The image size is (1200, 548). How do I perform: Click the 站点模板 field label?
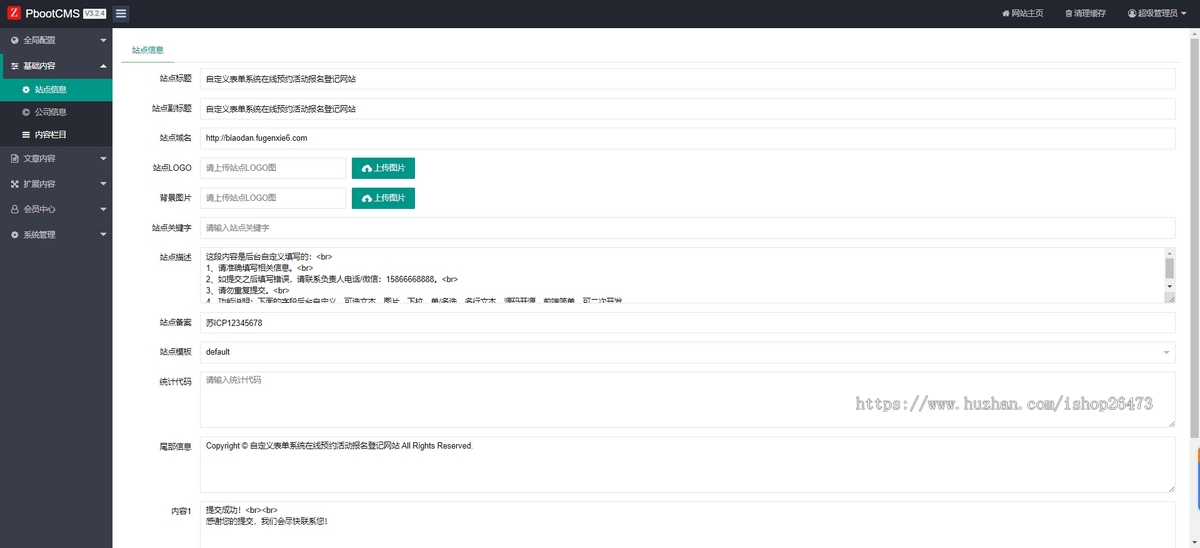click(x=175, y=352)
